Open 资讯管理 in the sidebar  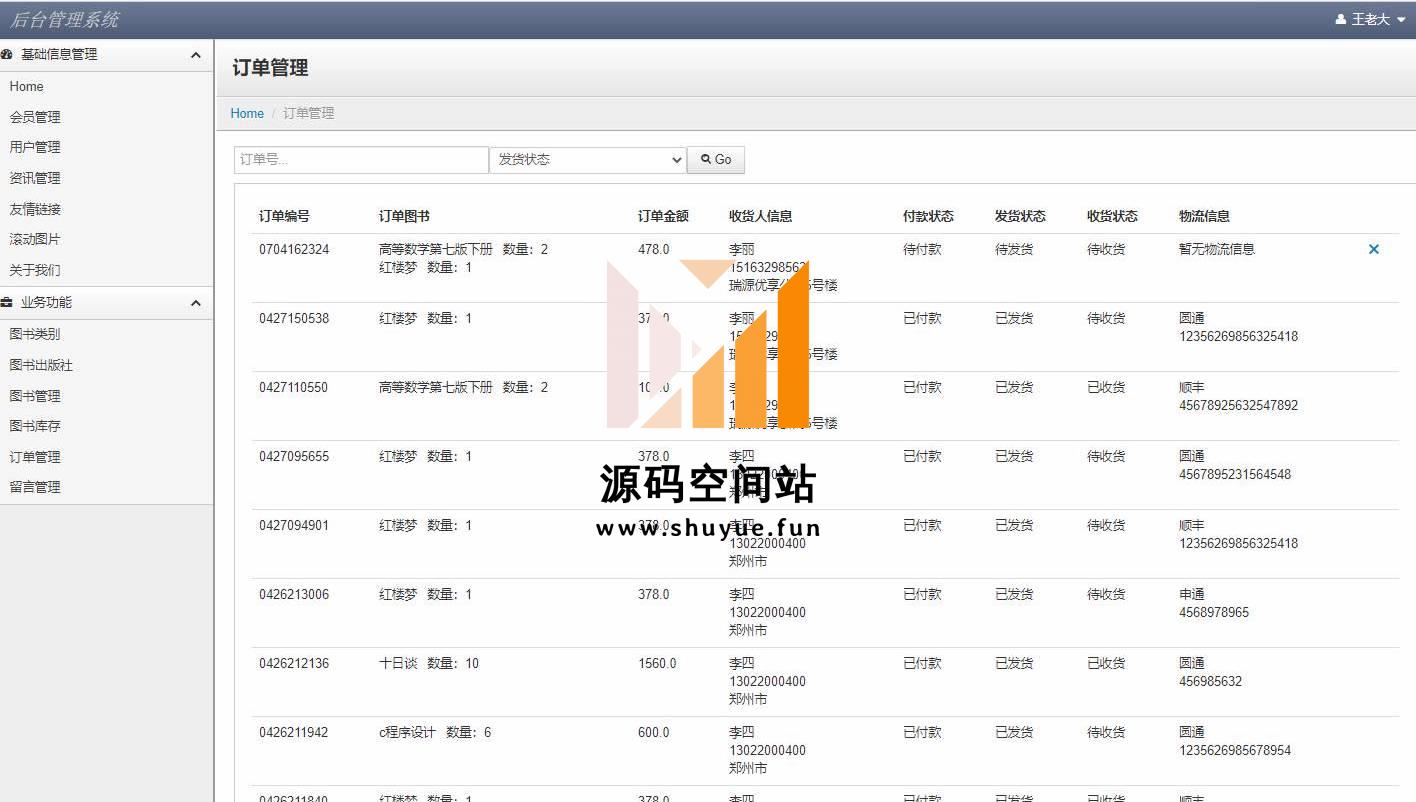pyautogui.click(x=35, y=178)
